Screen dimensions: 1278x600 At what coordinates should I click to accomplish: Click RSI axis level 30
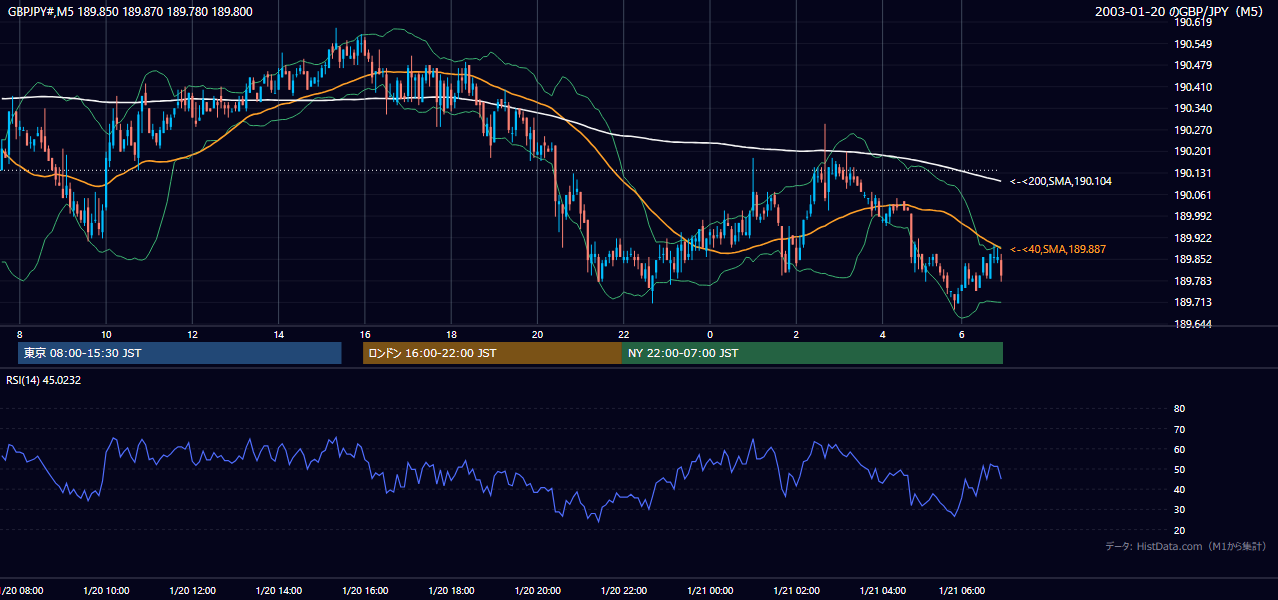tap(1180, 510)
